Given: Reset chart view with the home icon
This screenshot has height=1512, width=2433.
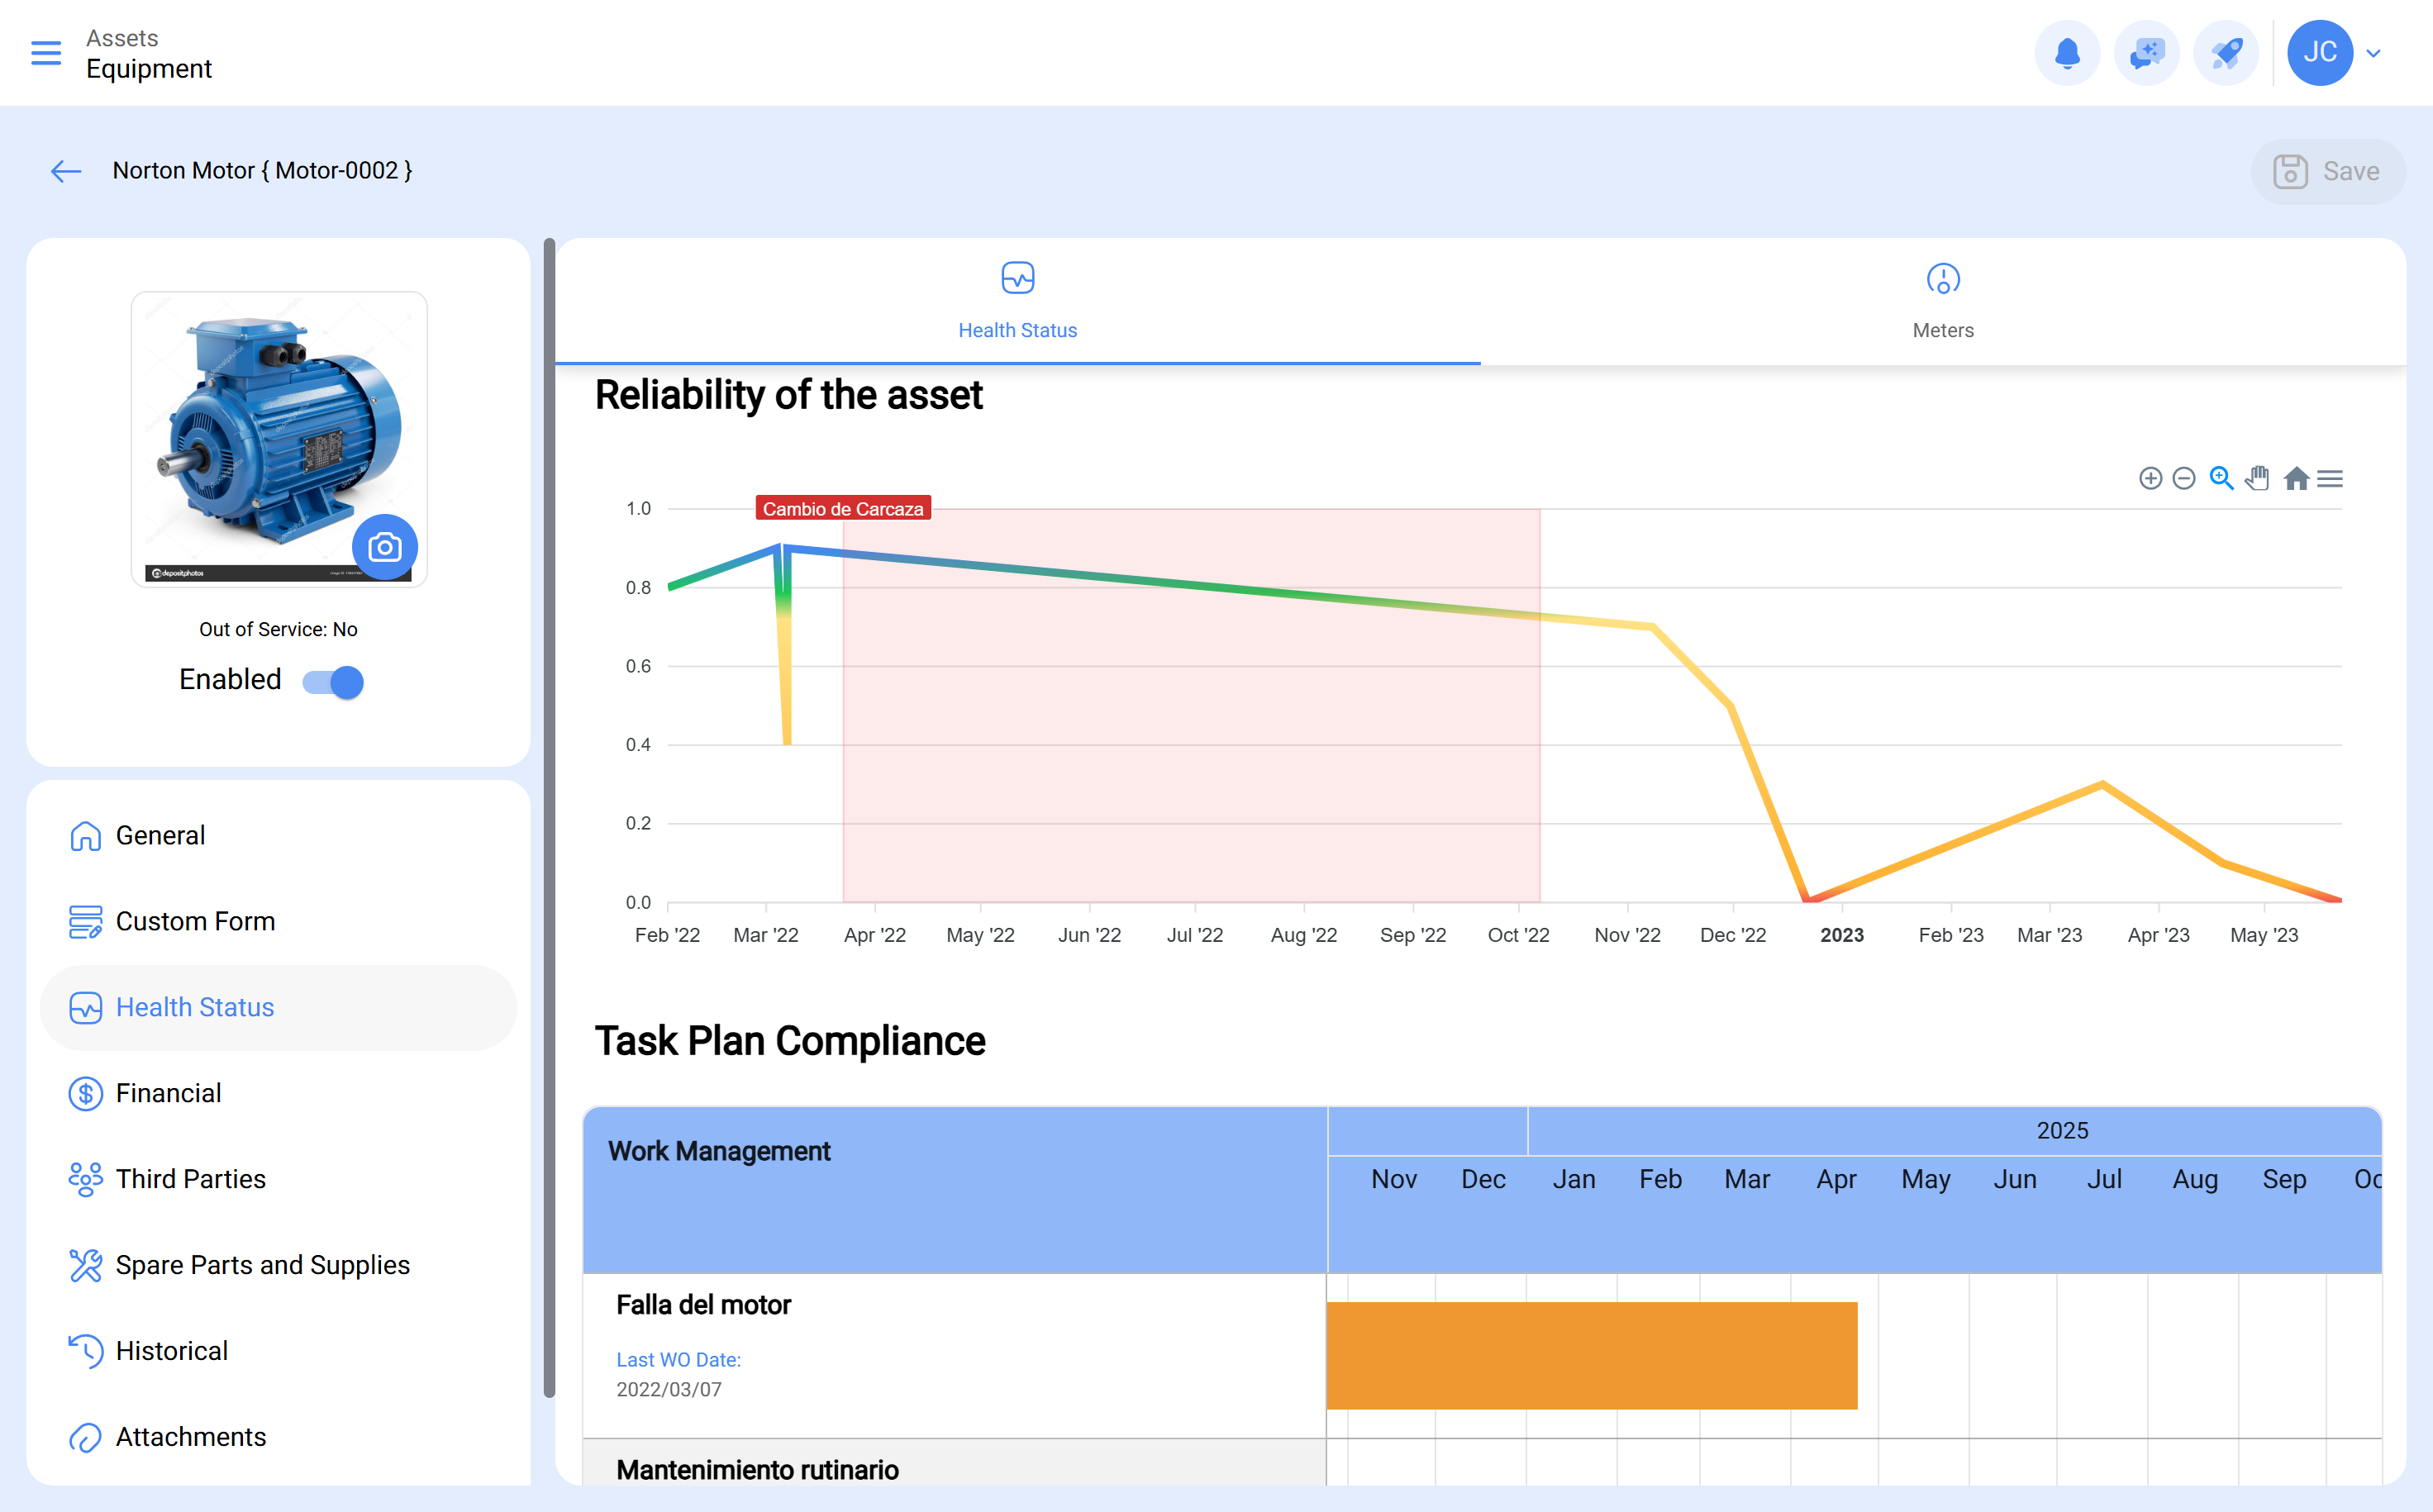Looking at the screenshot, I should click(x=2295, y=478).
